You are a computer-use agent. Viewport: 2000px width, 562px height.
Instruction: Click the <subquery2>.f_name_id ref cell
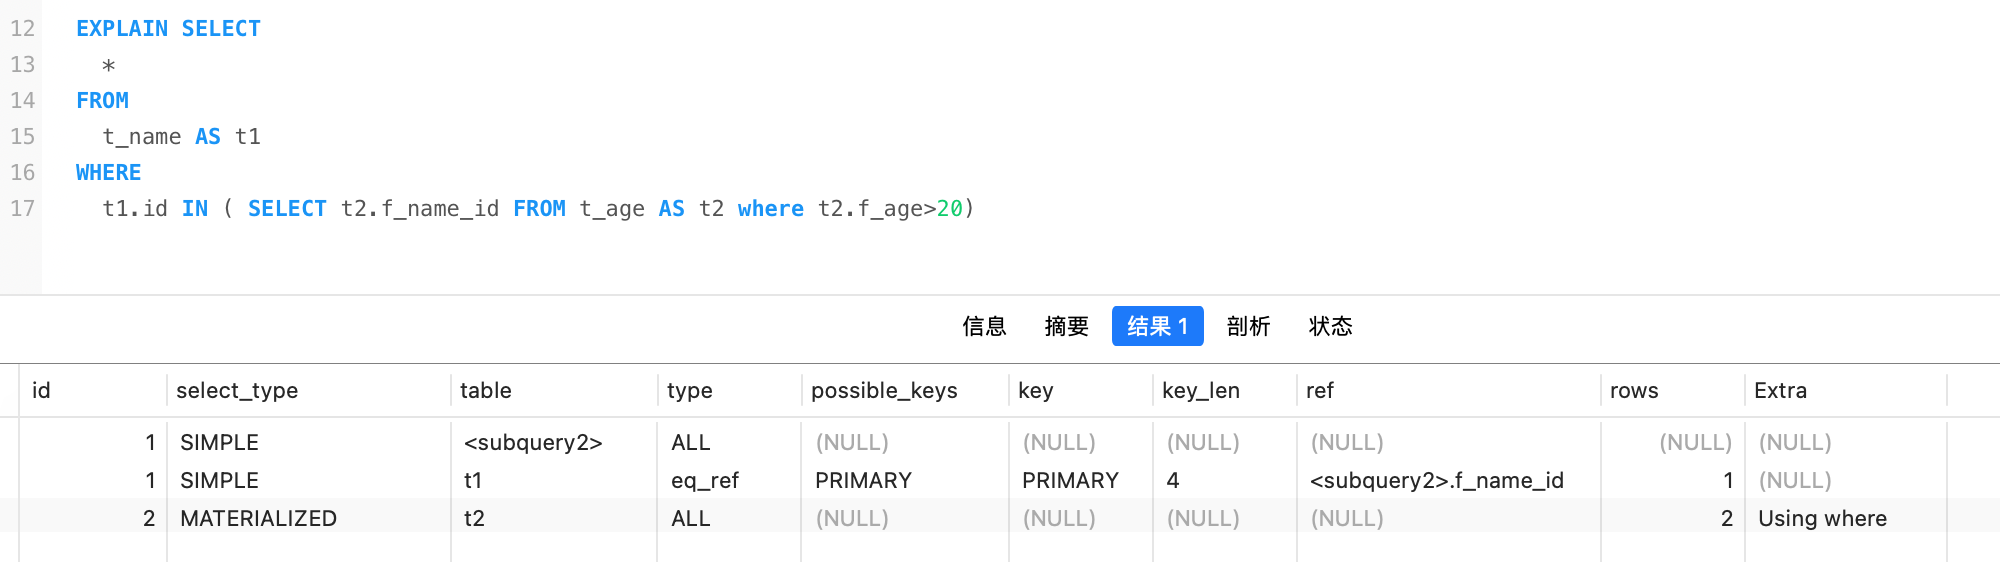(1436, 481)
